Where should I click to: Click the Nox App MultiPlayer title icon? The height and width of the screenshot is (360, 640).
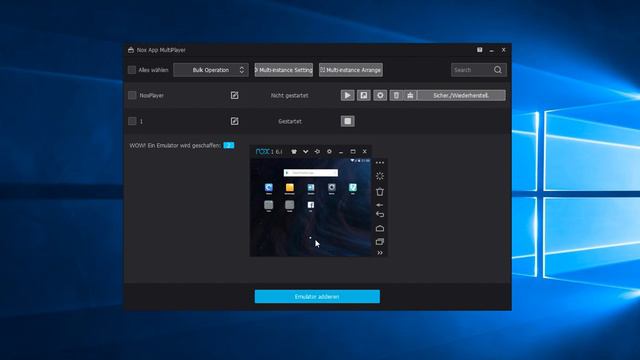pos(131,50)
